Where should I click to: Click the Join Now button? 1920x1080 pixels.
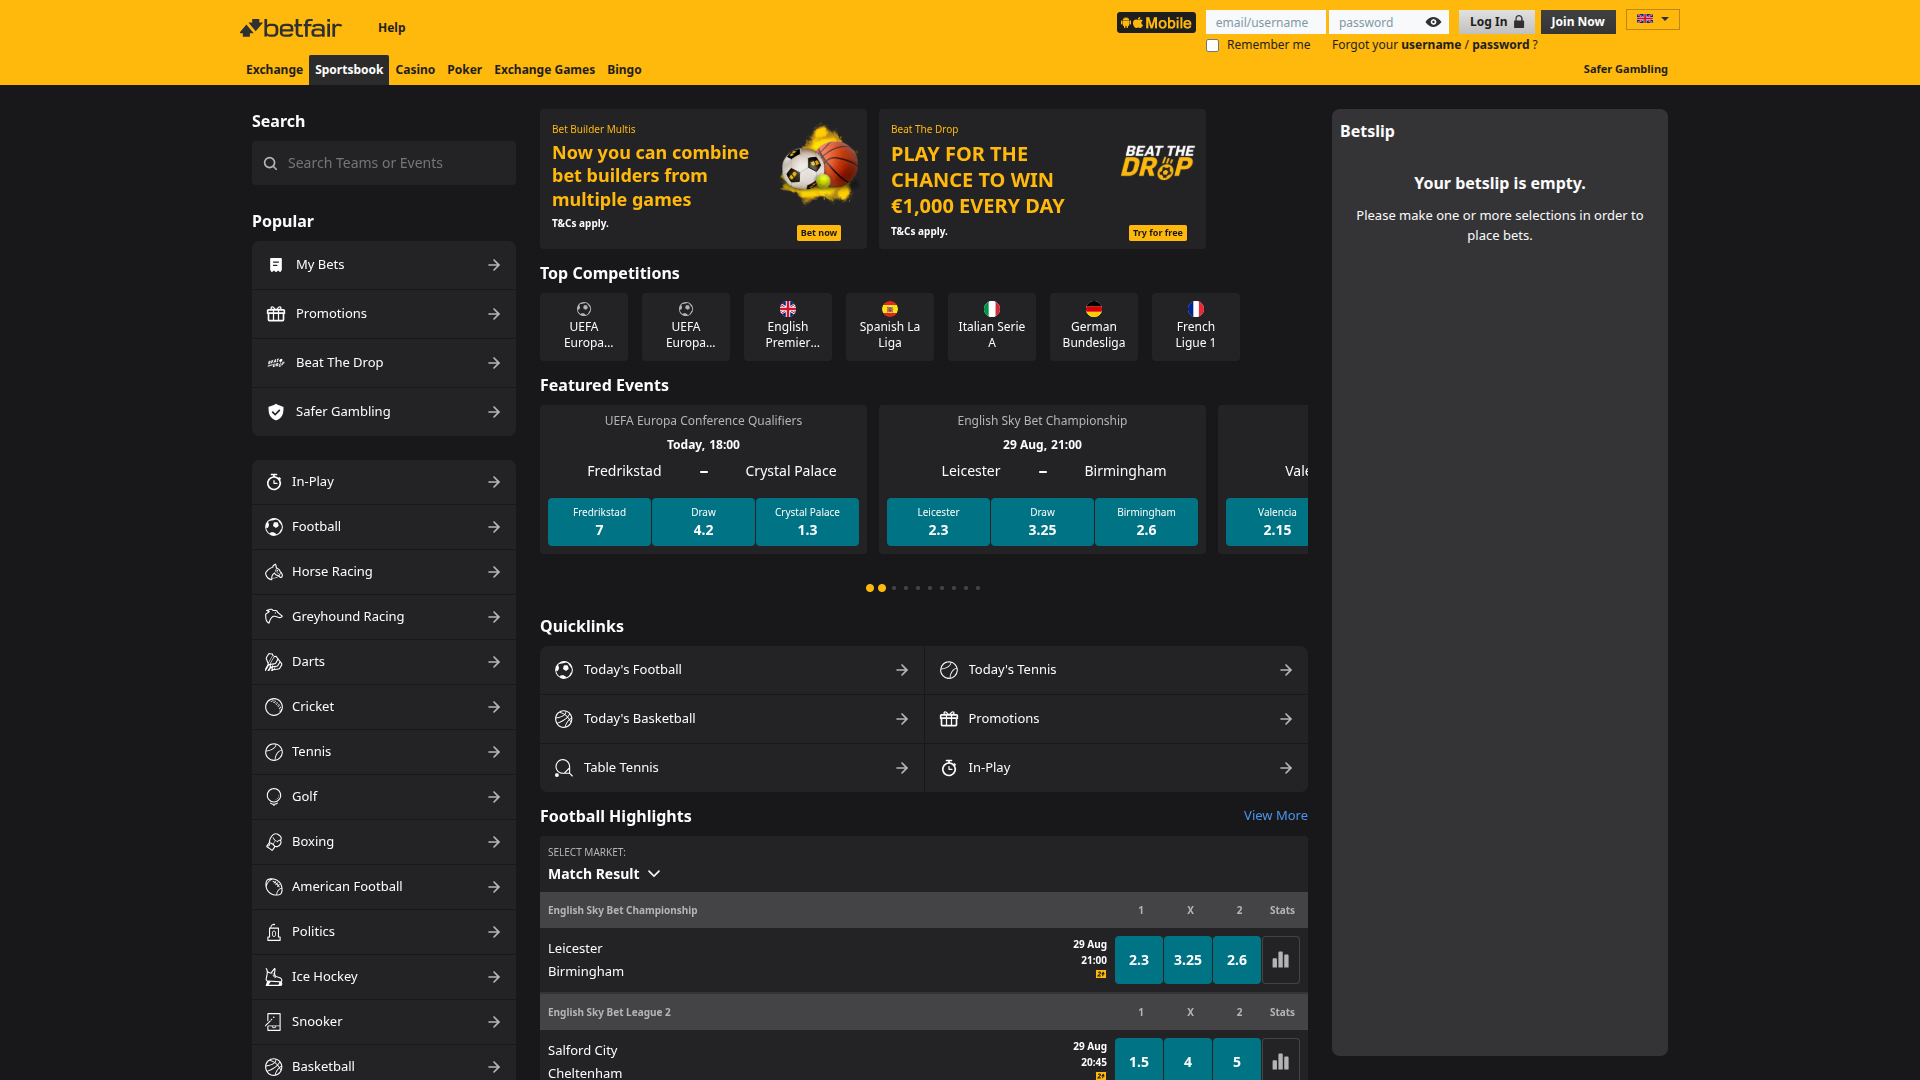[x=1578, y=21]
